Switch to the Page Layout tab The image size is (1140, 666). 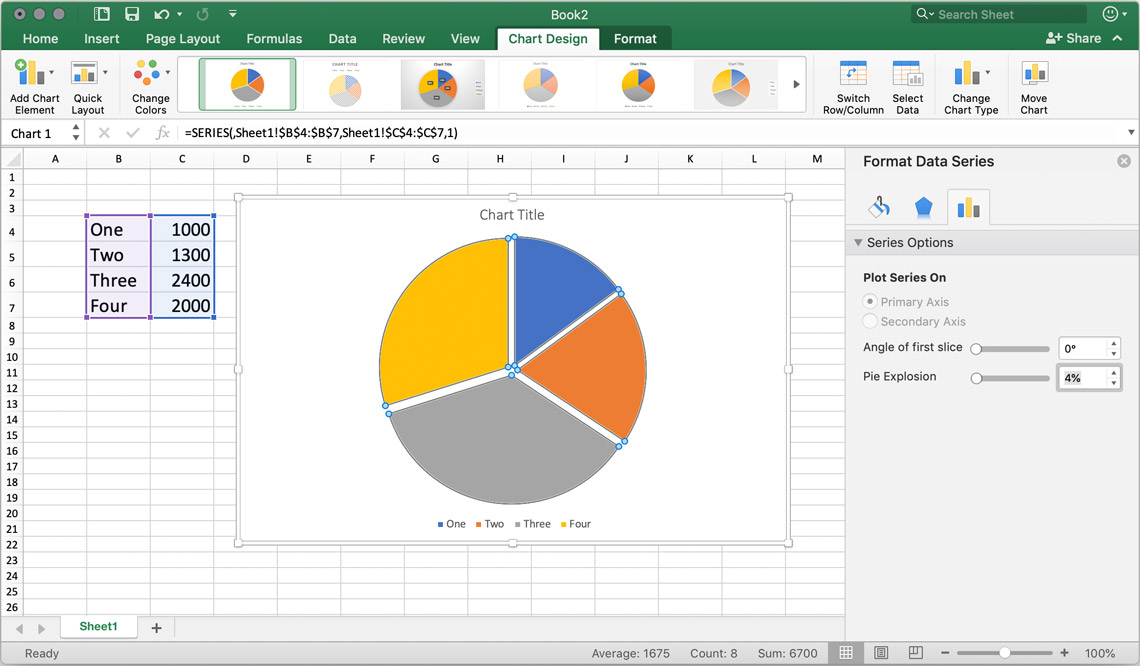pyautogui.click(x=182, y=39)
